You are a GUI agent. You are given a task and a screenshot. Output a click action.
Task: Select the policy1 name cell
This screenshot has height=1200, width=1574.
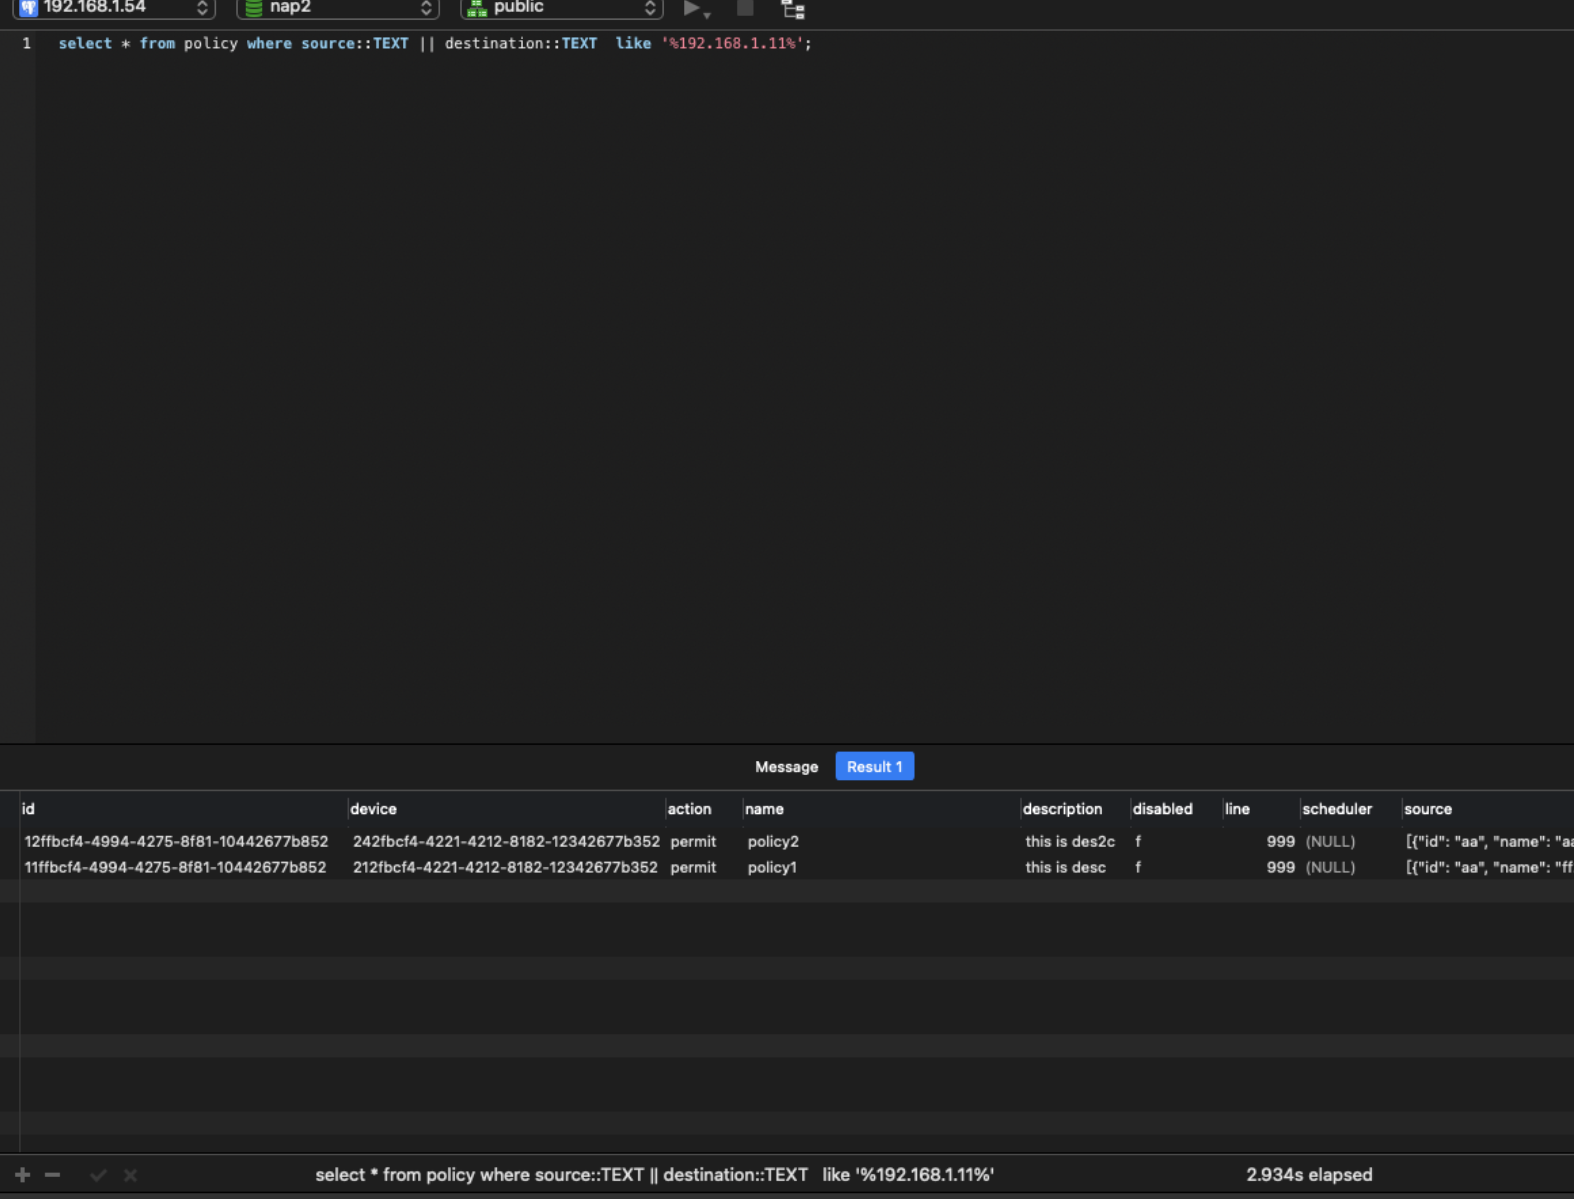point(772,868)
